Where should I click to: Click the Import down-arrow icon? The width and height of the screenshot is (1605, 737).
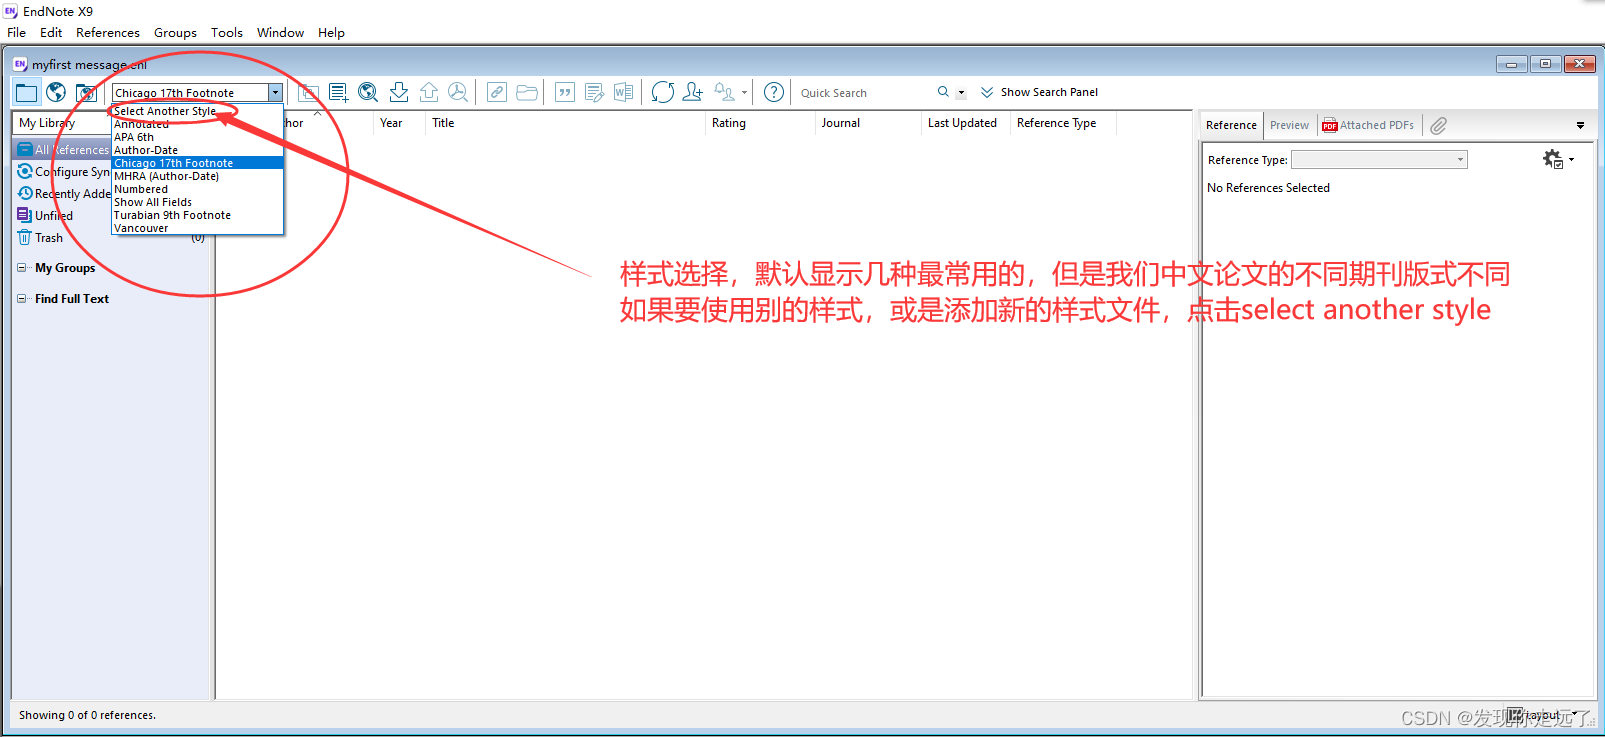[399, 92]
